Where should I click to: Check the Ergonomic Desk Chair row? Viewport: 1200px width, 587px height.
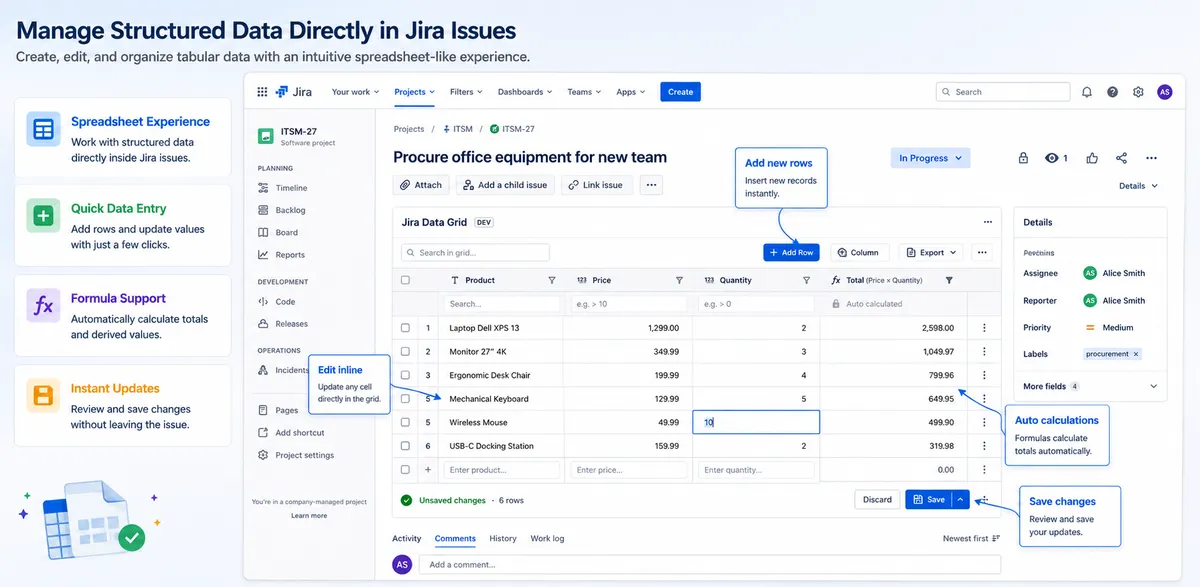click(x=405, y=375)
